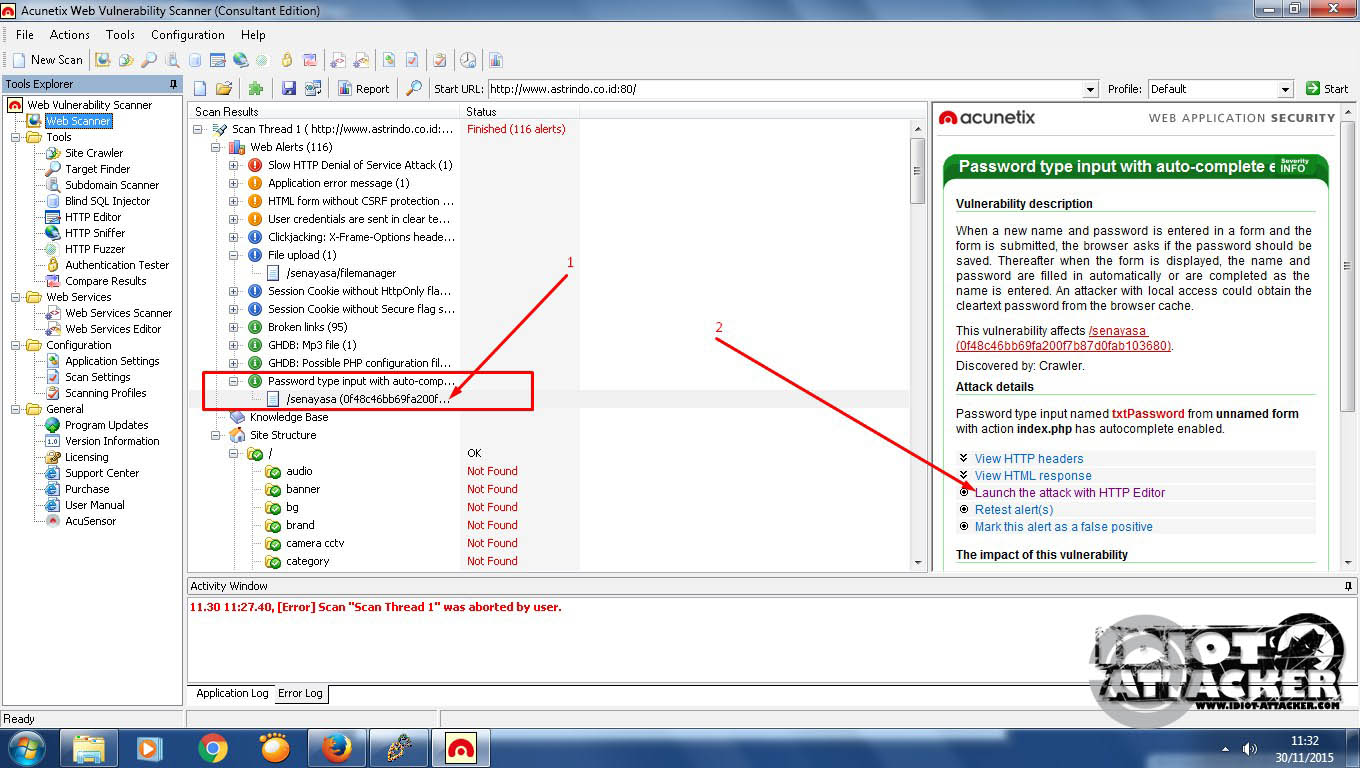Switch to Error Log tab
This screenshot has height=768, width=1360.
coord(300,693)
